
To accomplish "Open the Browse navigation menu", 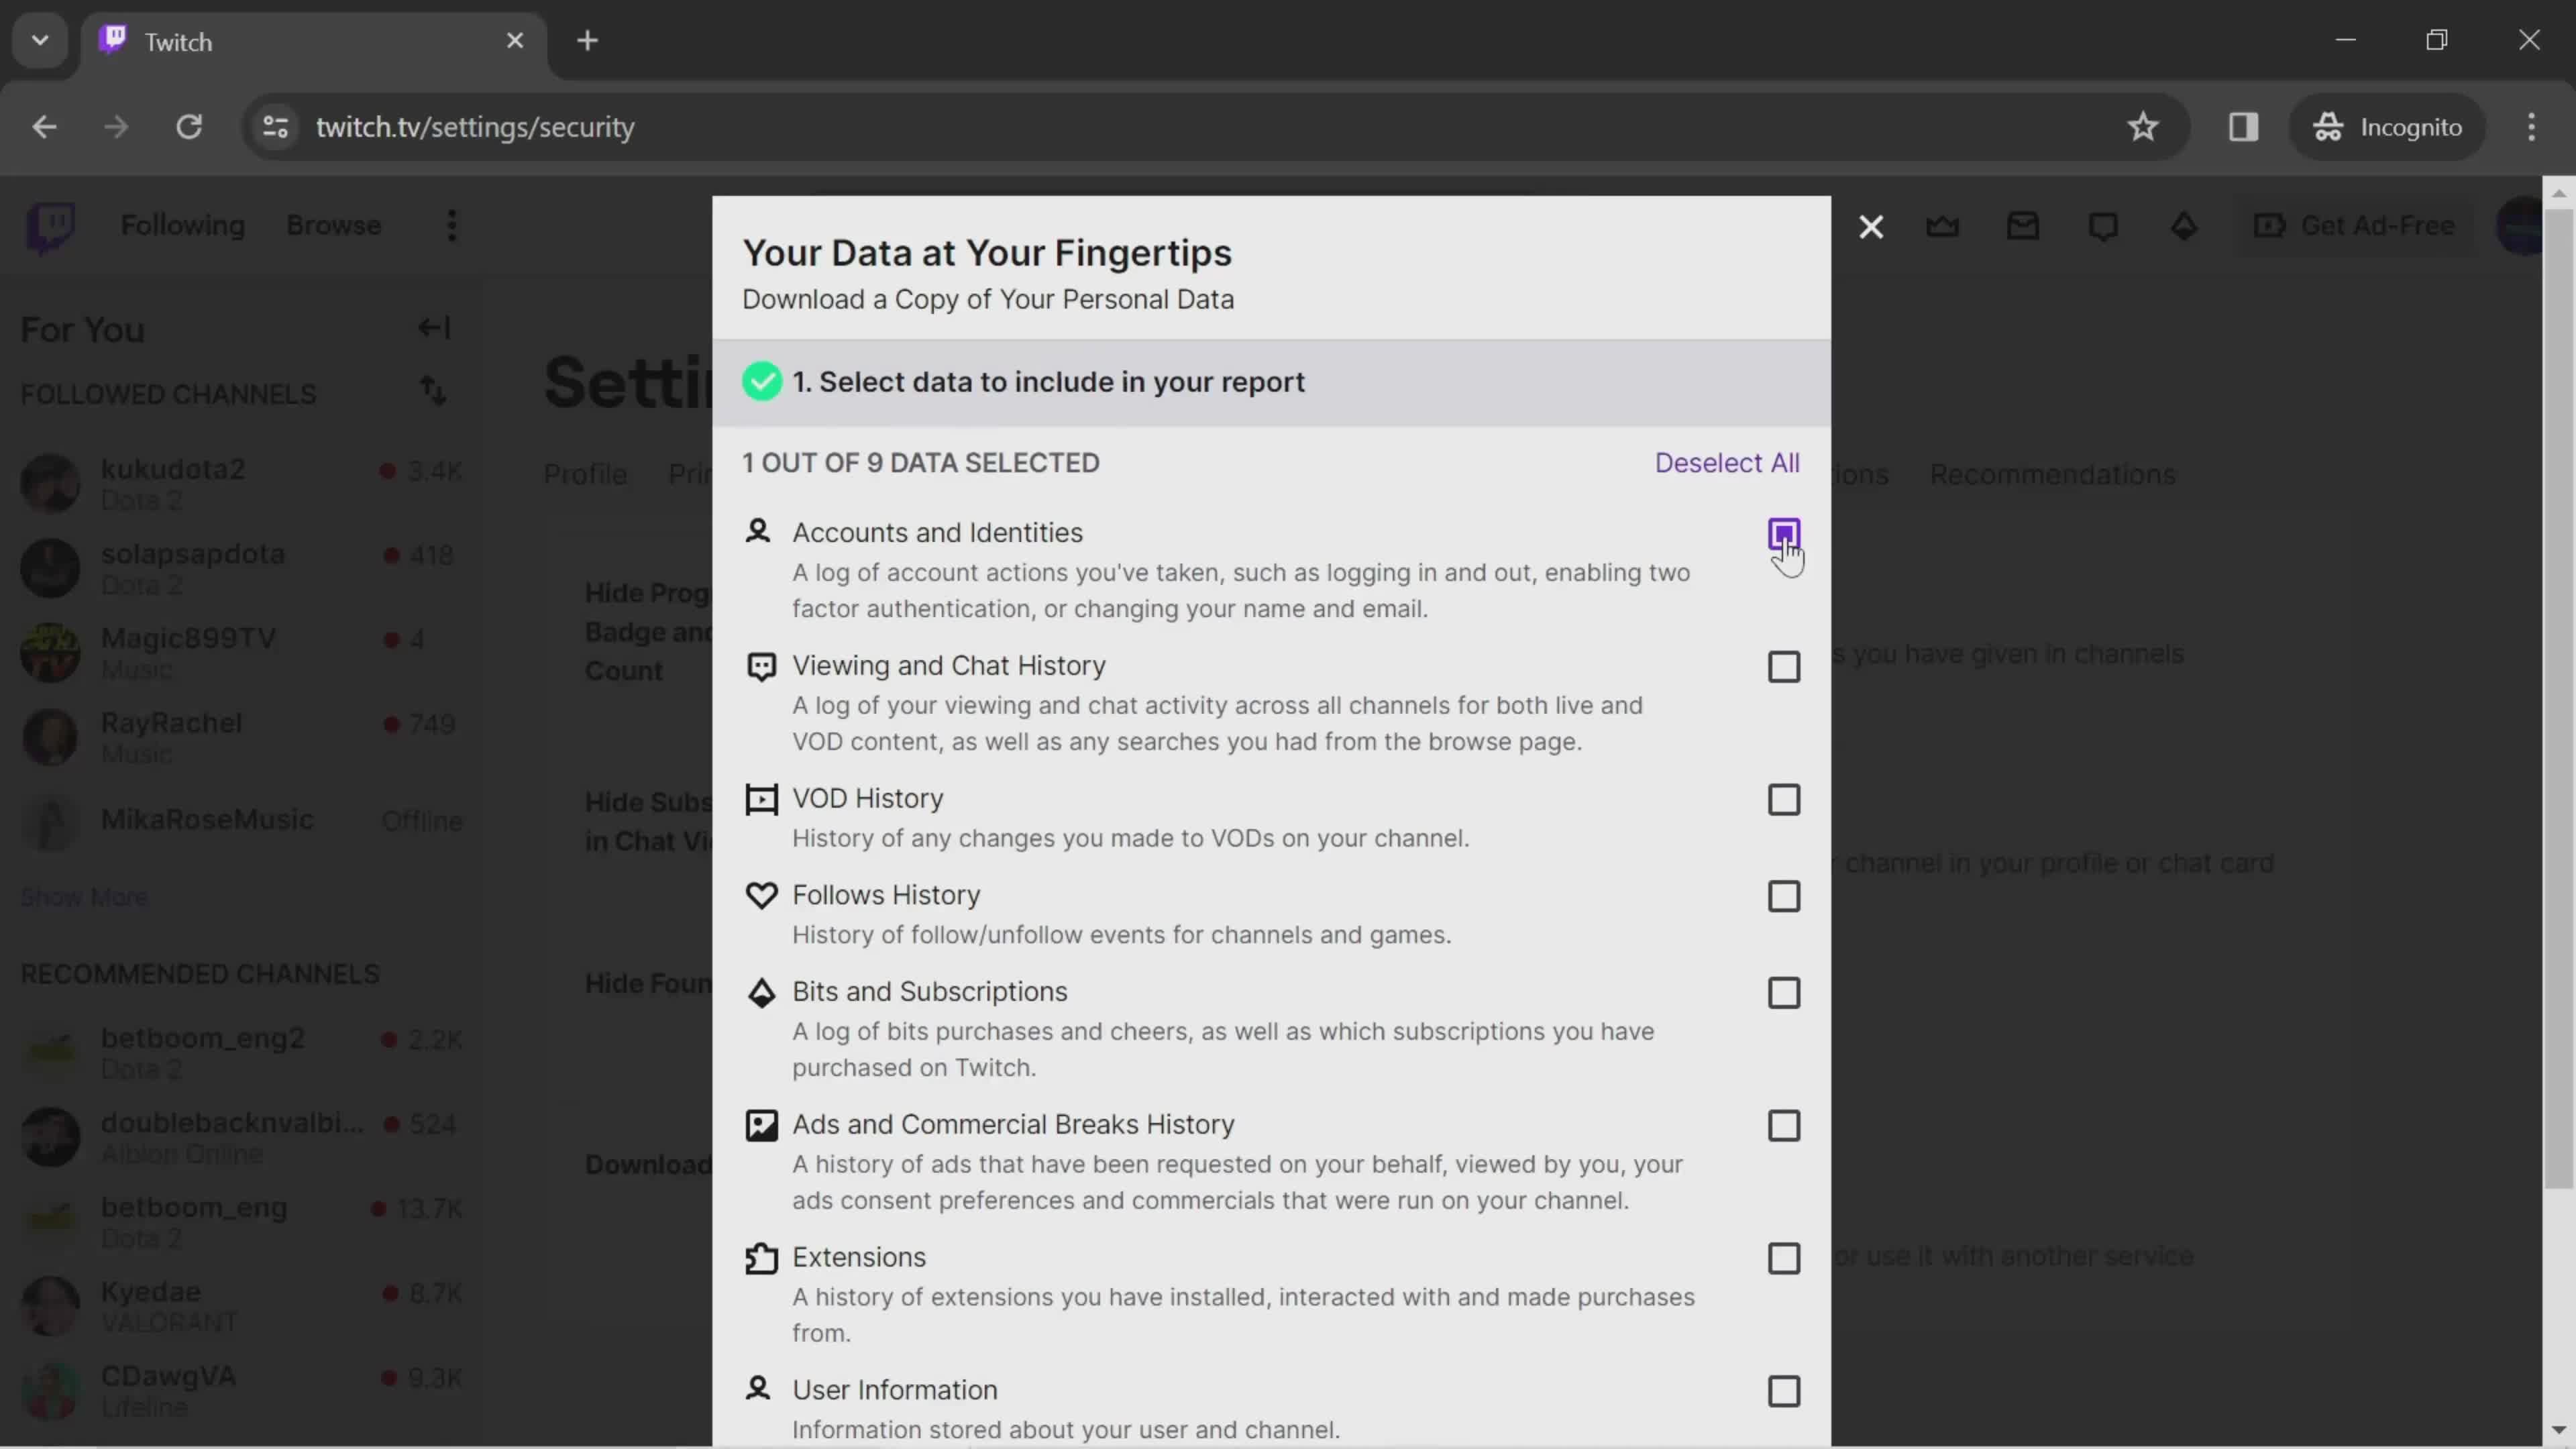I will (334, 225).
